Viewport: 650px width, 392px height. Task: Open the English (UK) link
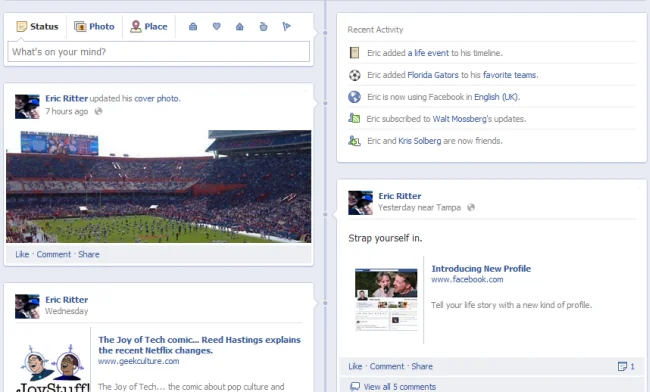[x=496, y=97]
